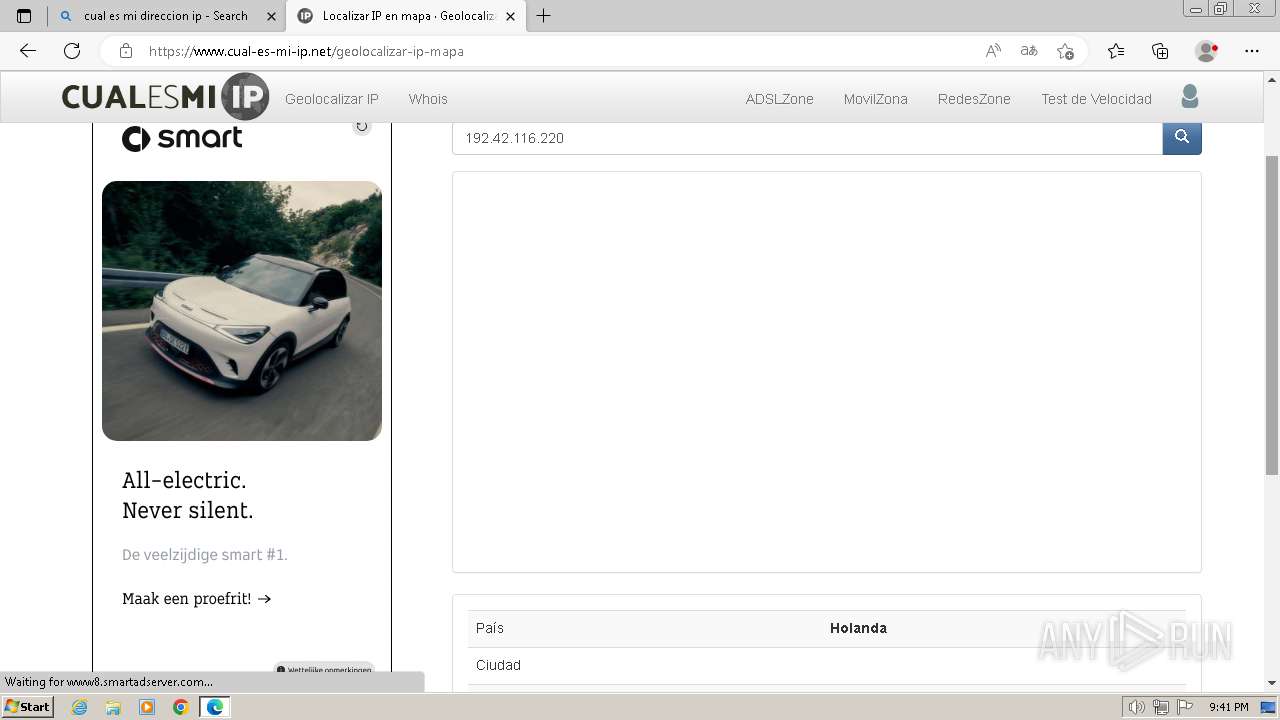Open Edge settings and more menu
Viewport: 1280px width, 720px height.
pyautogui.click(x=1252, y=51)
